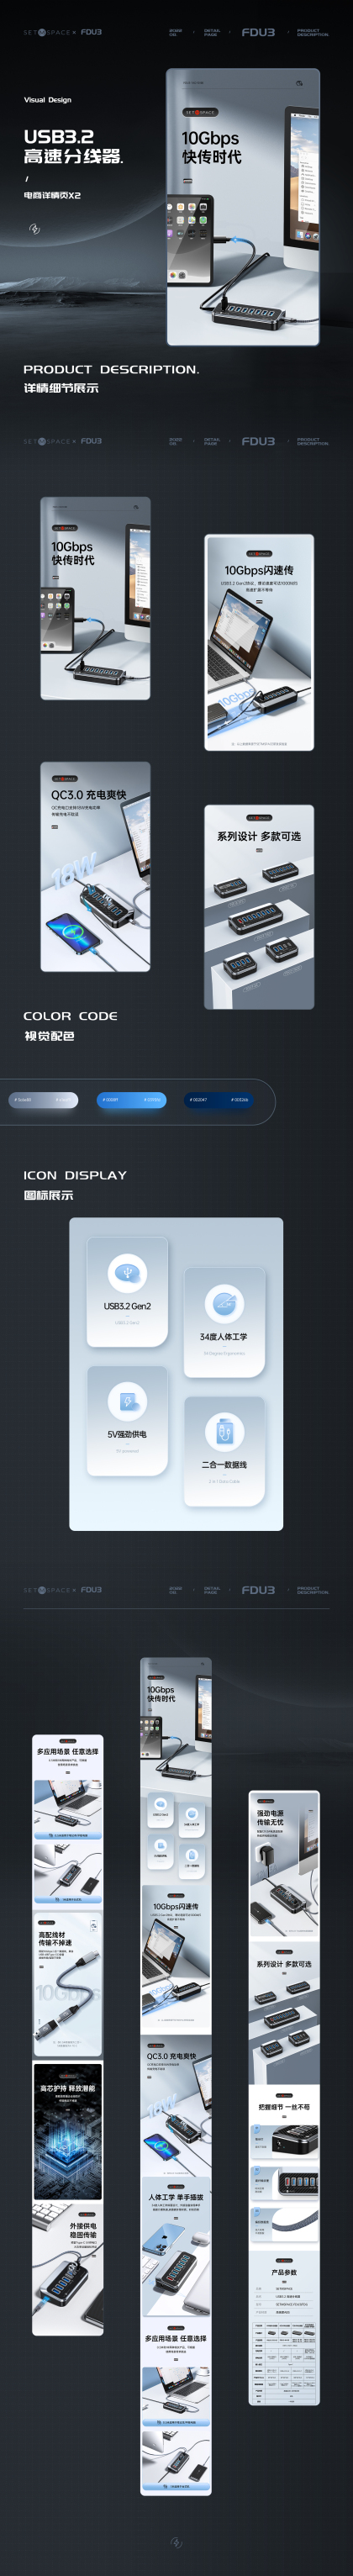The height and width of the screenshot is (2576, 353).
Task: Click the shopping bag icon in the hero mockup
Action: (x=299, y=83)
